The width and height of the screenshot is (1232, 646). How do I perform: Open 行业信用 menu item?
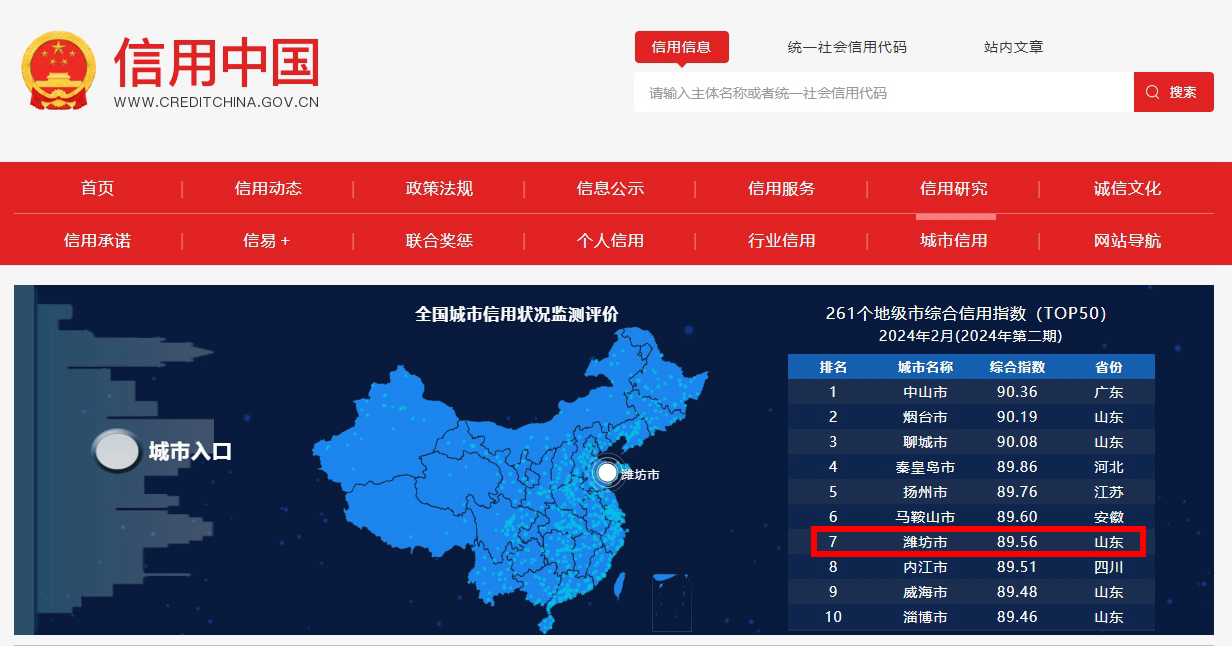(781, 240)
